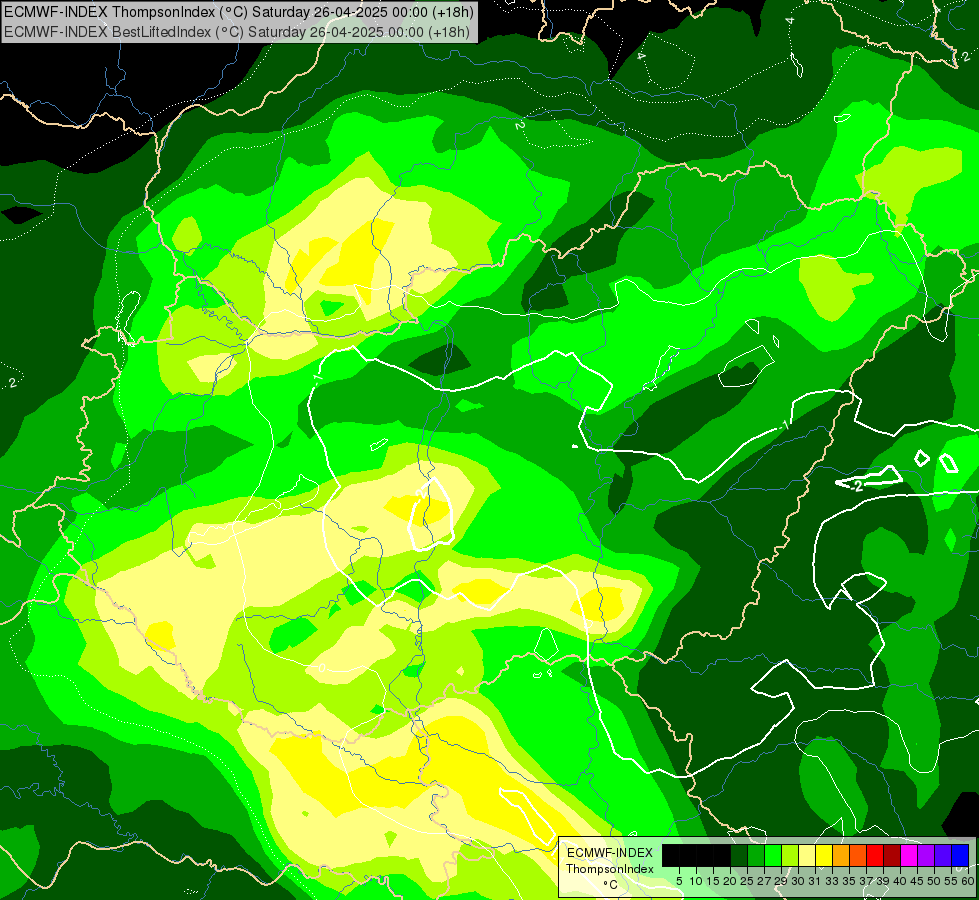Select the blue 55-60 legend swatch
Image resolution: width=979 pixels, height=900 pixels.
point(960,856)
